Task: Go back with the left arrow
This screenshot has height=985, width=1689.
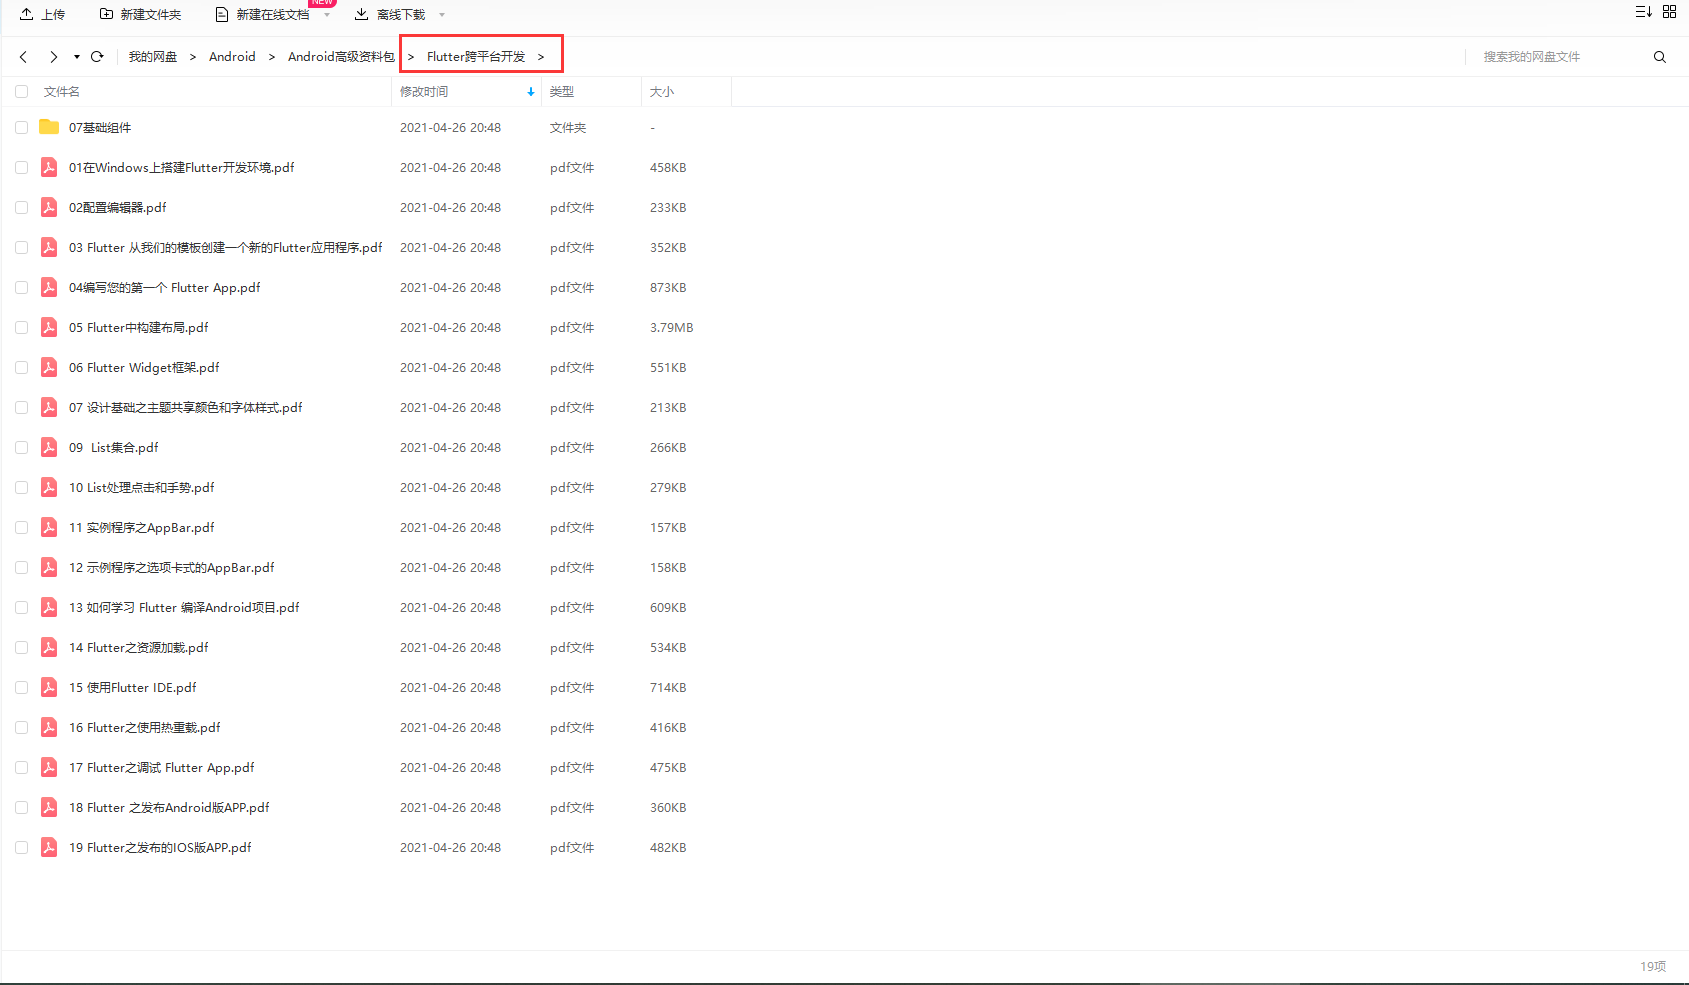Action: (24, 57)
